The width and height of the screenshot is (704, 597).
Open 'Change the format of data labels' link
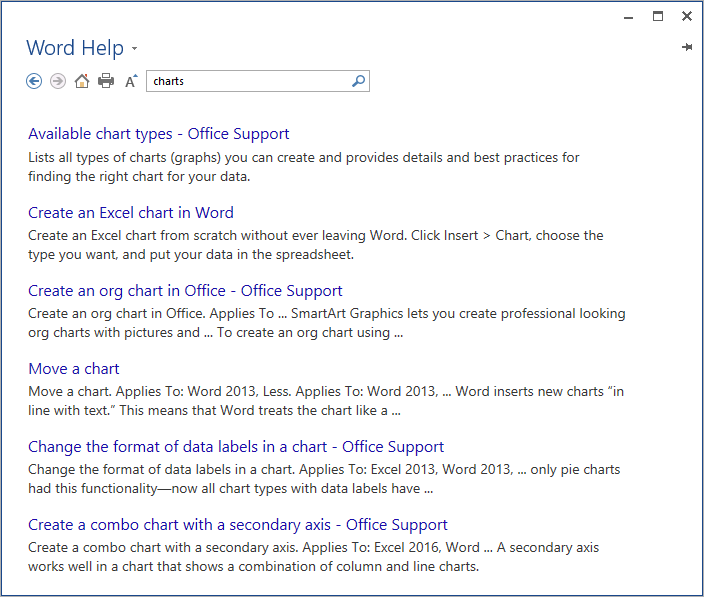pyautogui.click(x=236, y=447)
